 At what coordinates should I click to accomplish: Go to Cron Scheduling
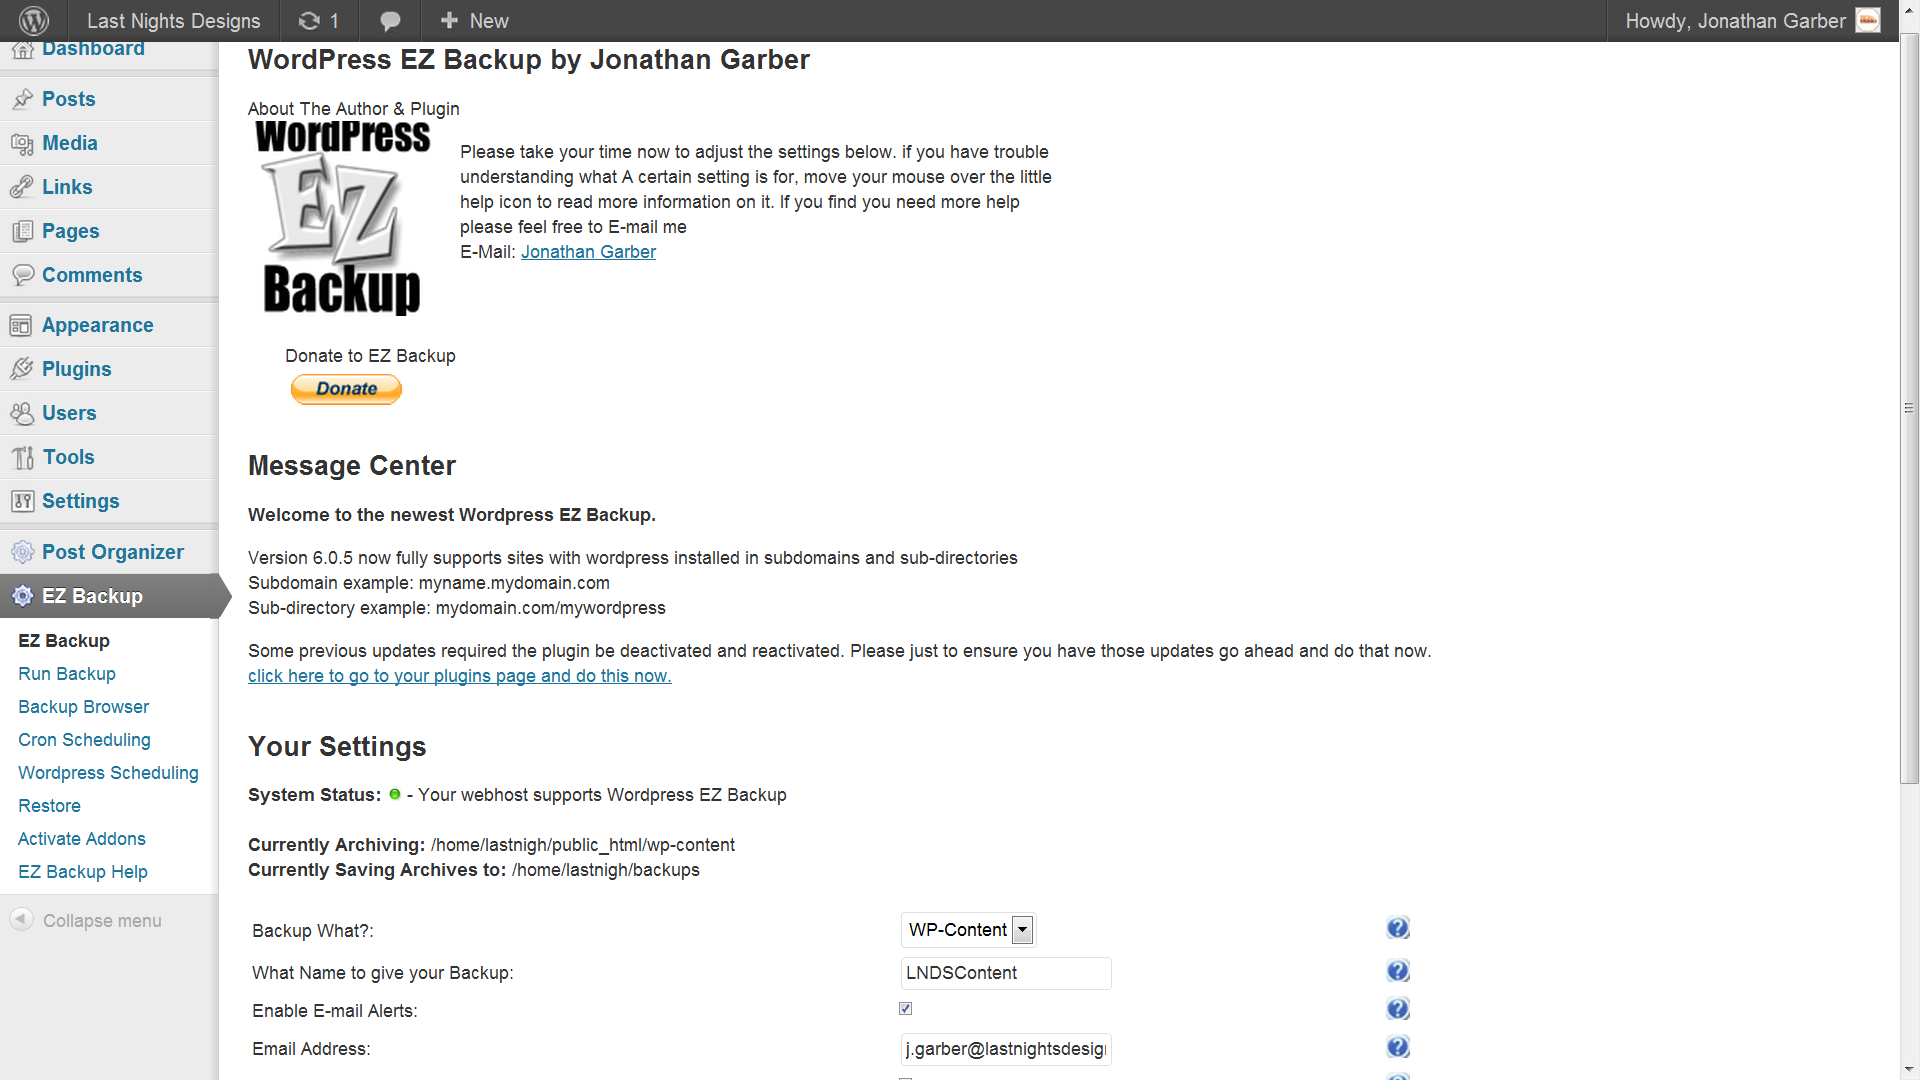point(85,740)
